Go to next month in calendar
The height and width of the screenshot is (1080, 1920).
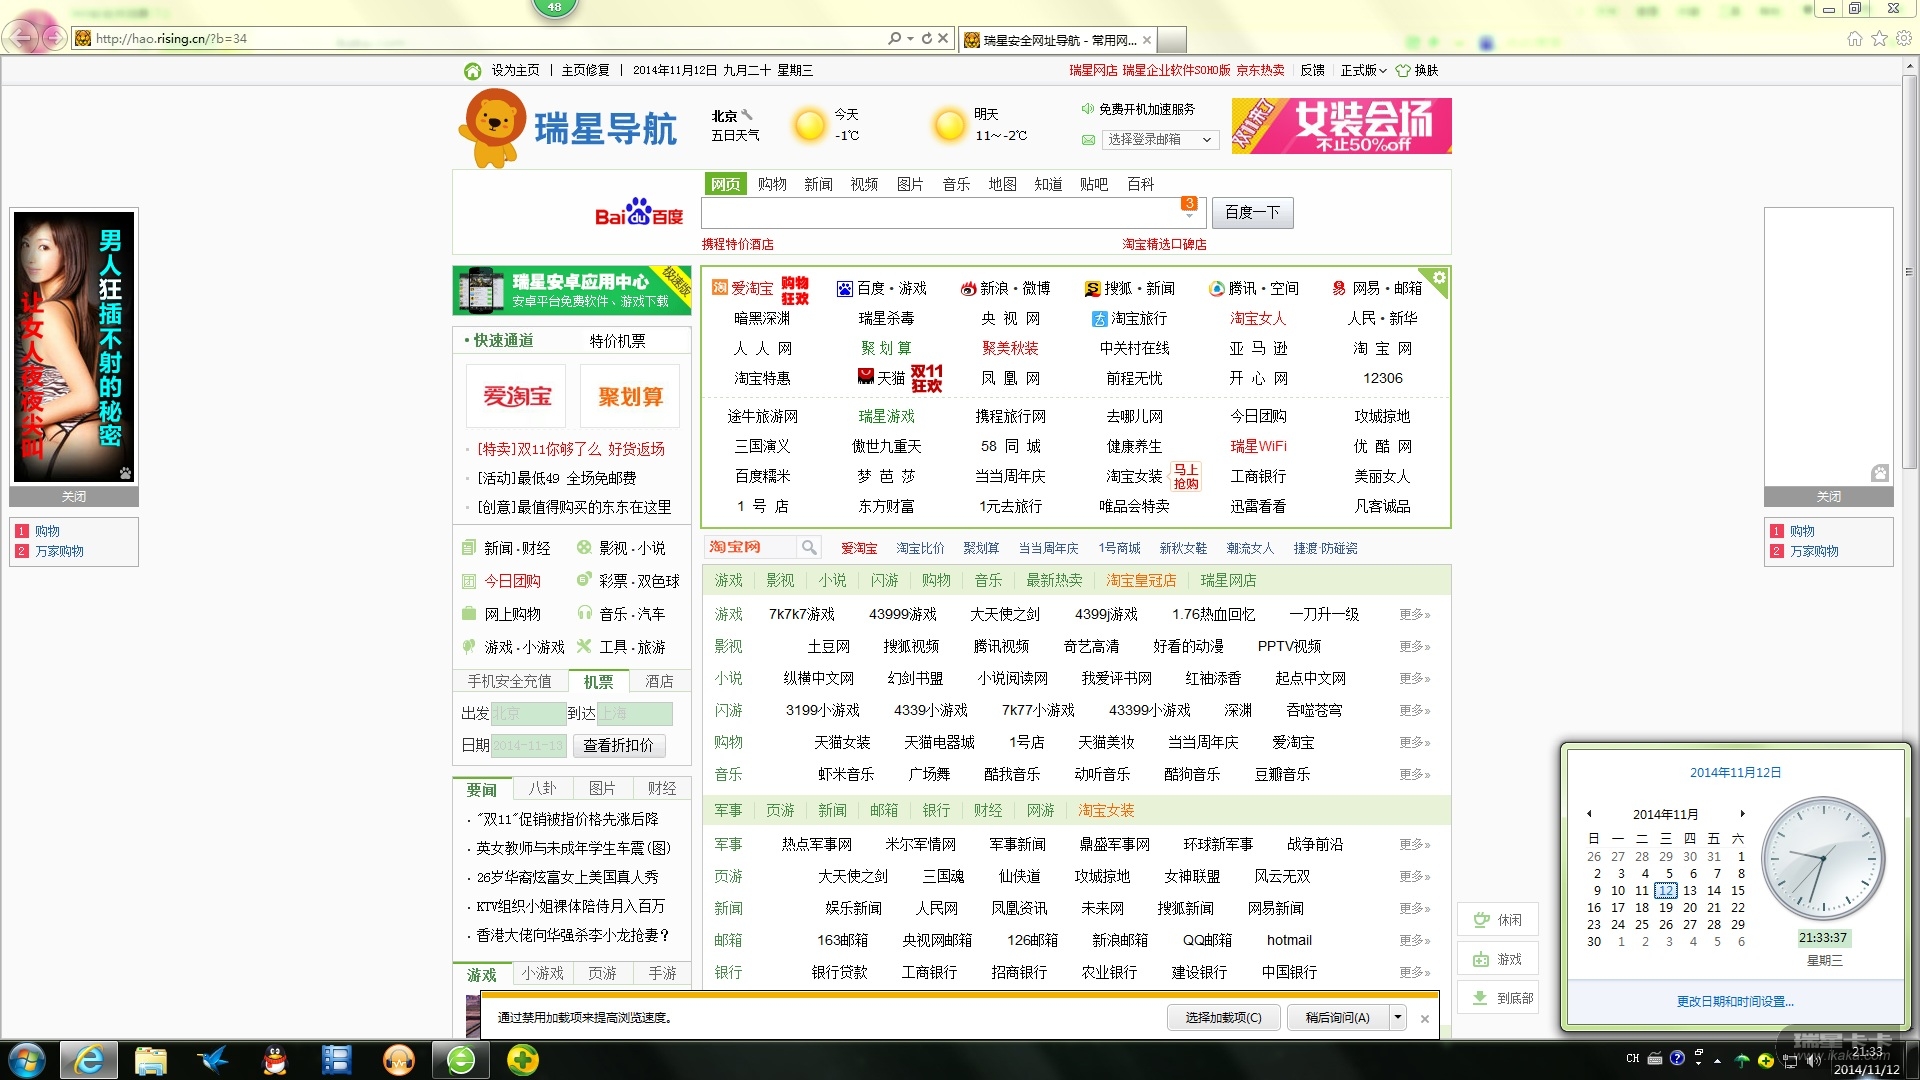1741,814
